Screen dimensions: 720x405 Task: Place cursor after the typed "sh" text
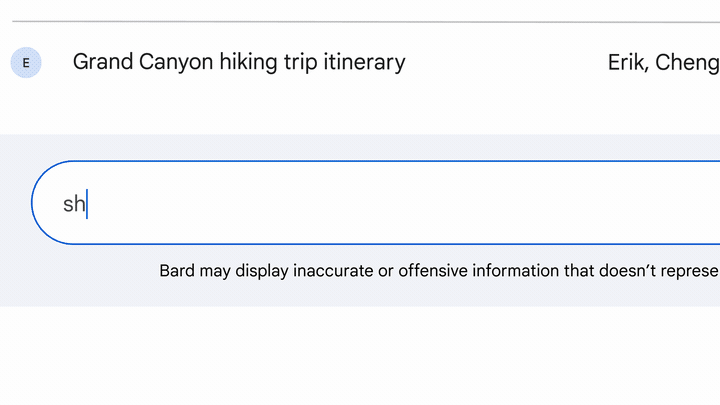[87, 204]
